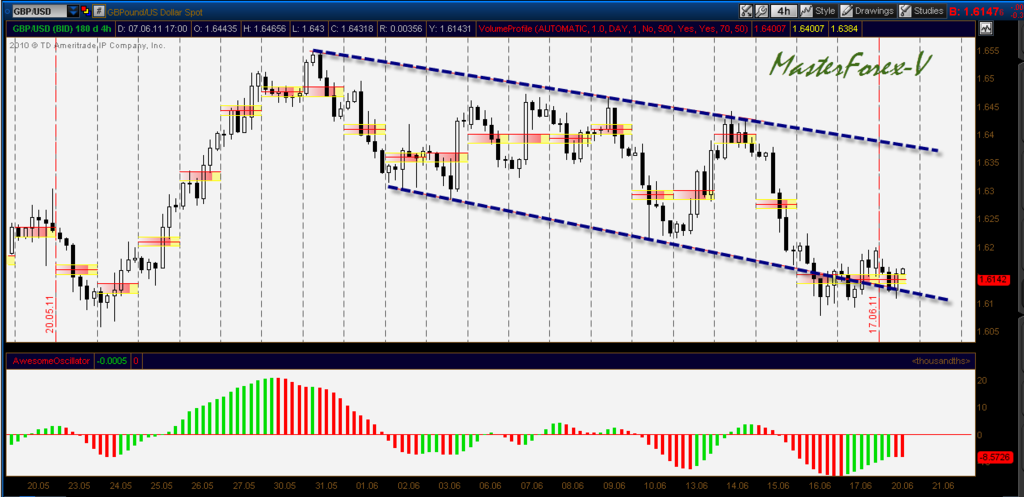
Task: Click the current price bubble 1.6142
Action: coord(995,280)
